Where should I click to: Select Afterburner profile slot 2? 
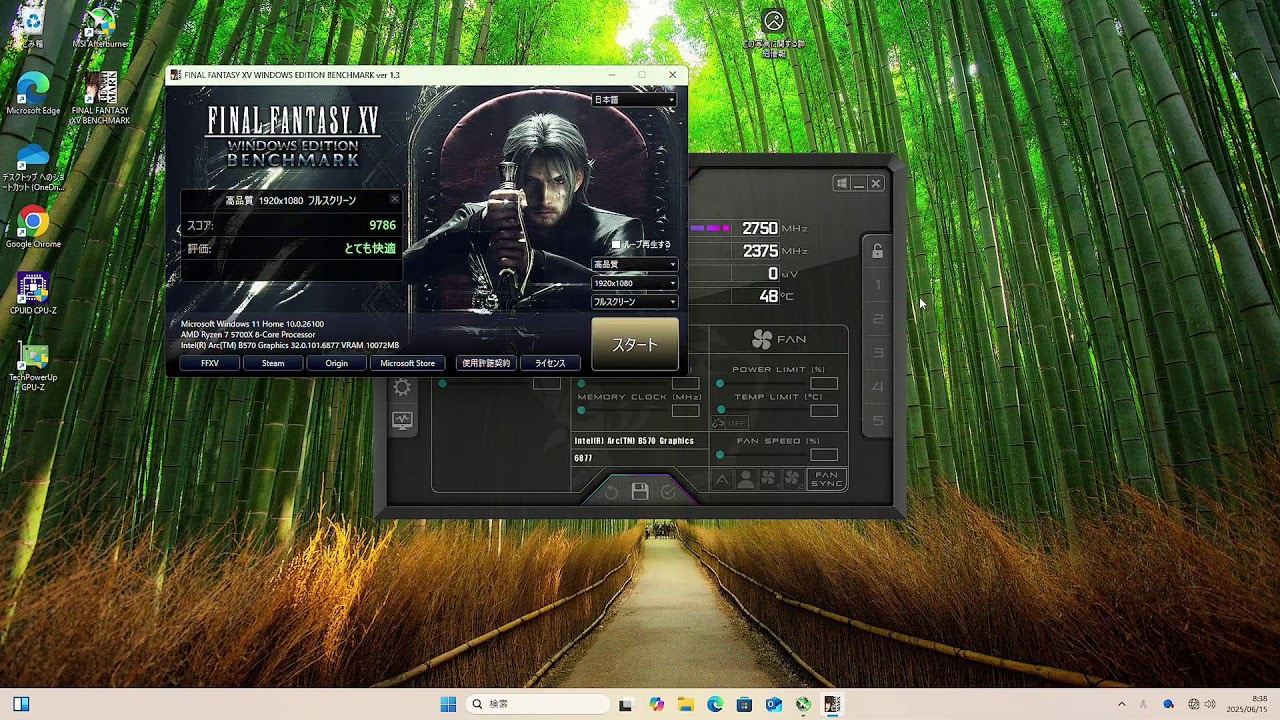(x=879, y=319)
